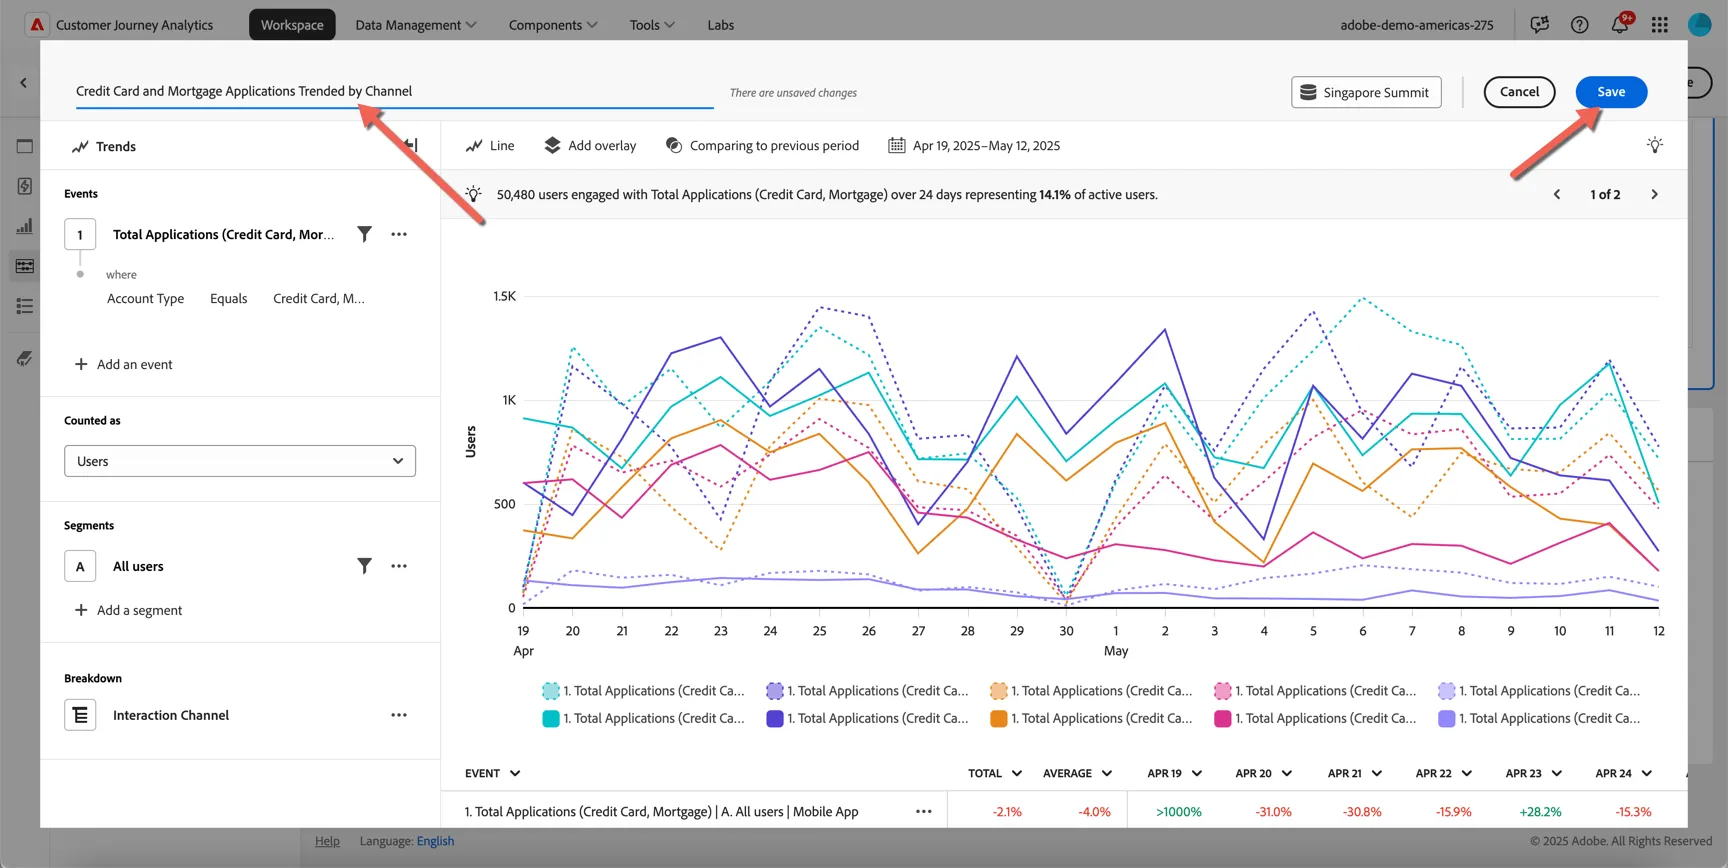Open the Labs tab
The image size is (1728, 868).
[x=721, y=25]
